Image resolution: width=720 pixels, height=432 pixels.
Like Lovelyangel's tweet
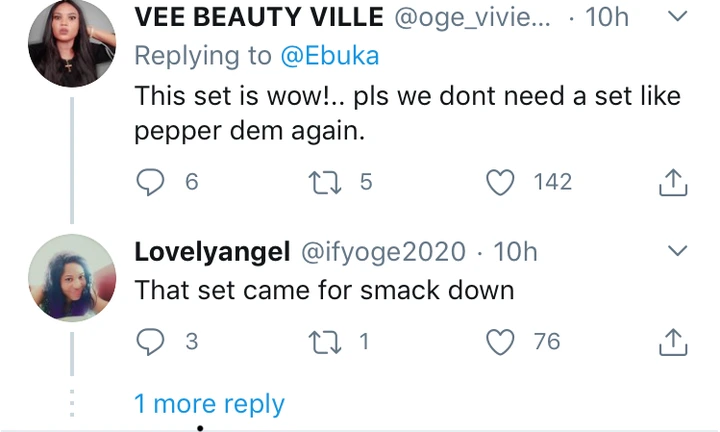[499, 342]
